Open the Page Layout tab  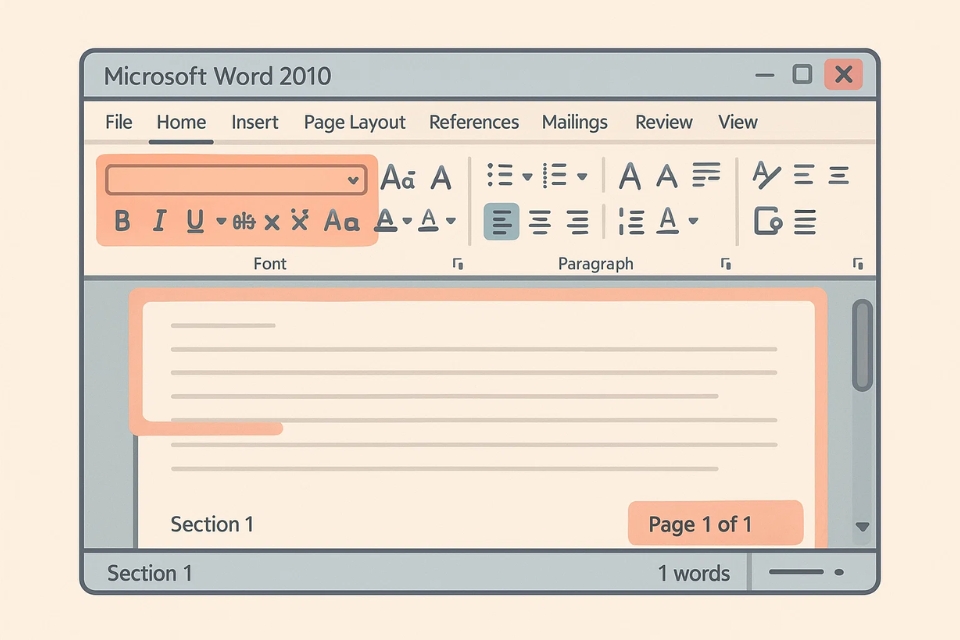[354, 122]
